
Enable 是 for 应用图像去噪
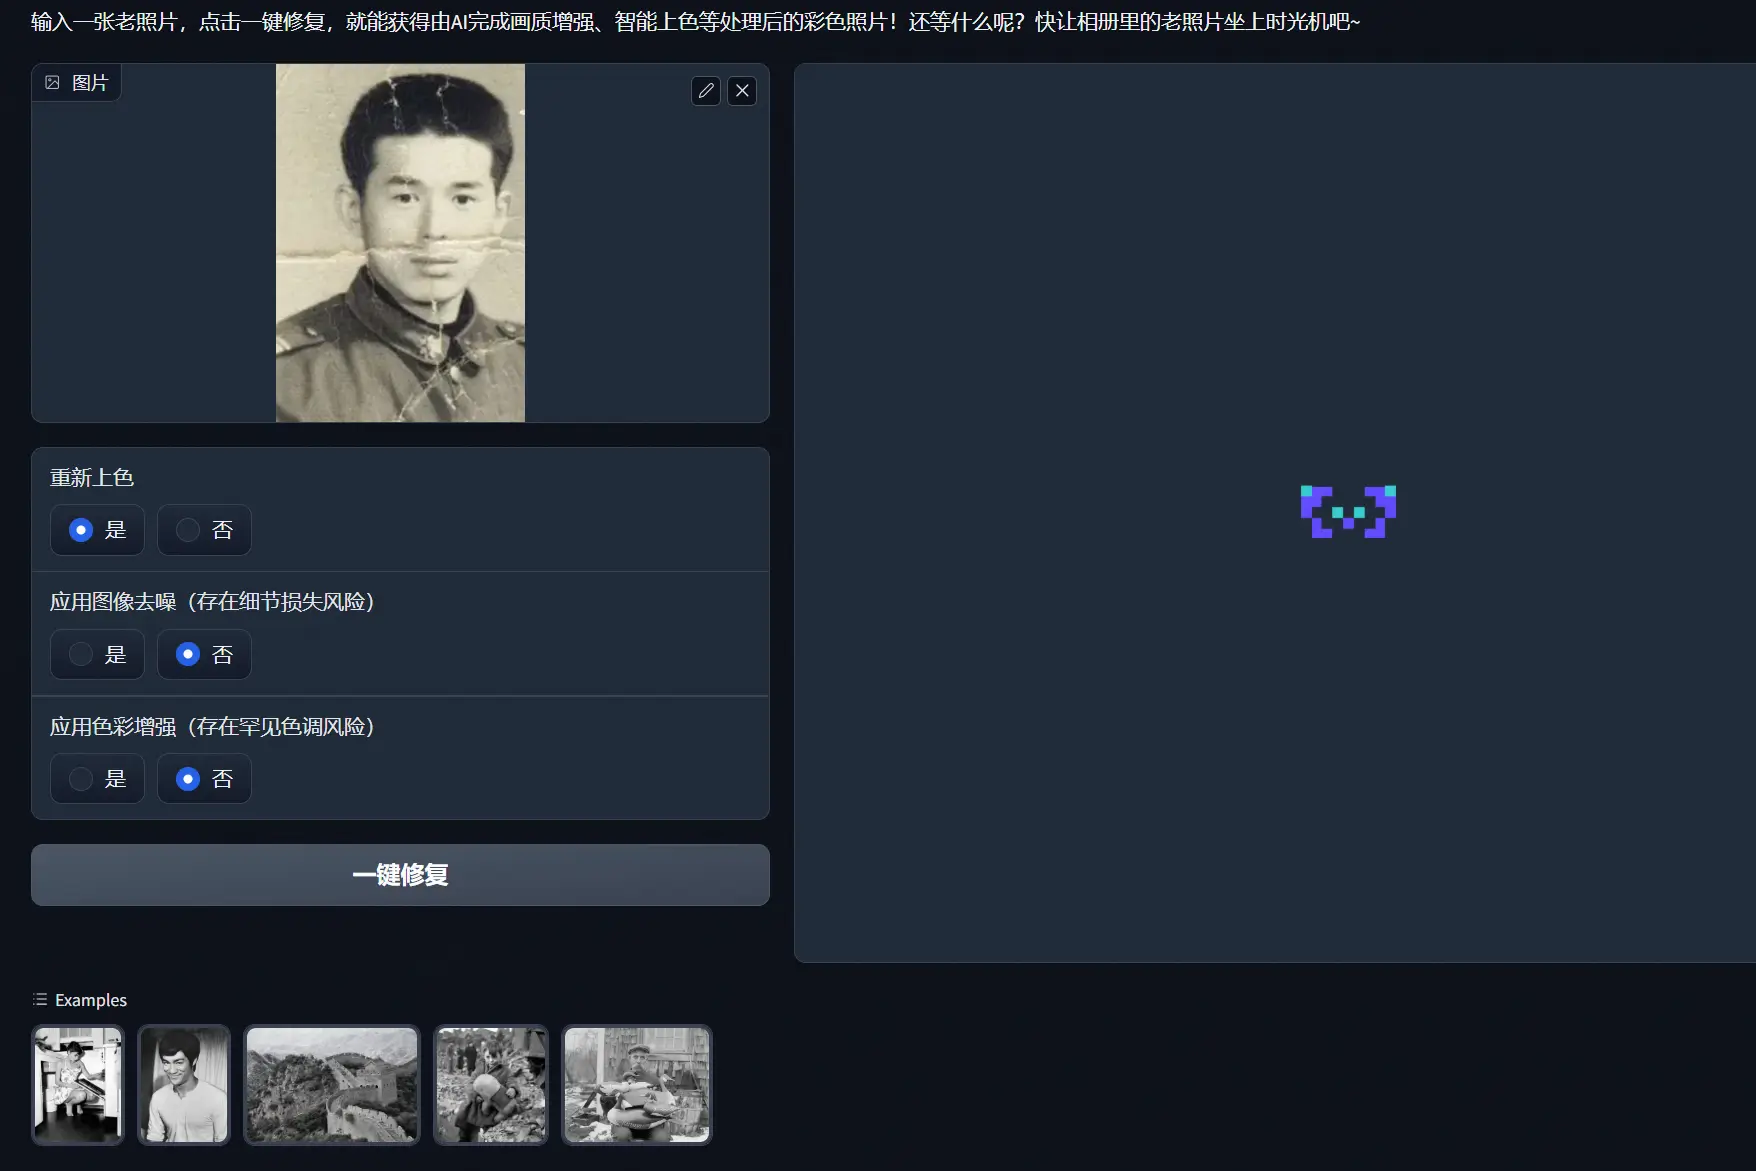click(x=81, y=655)
